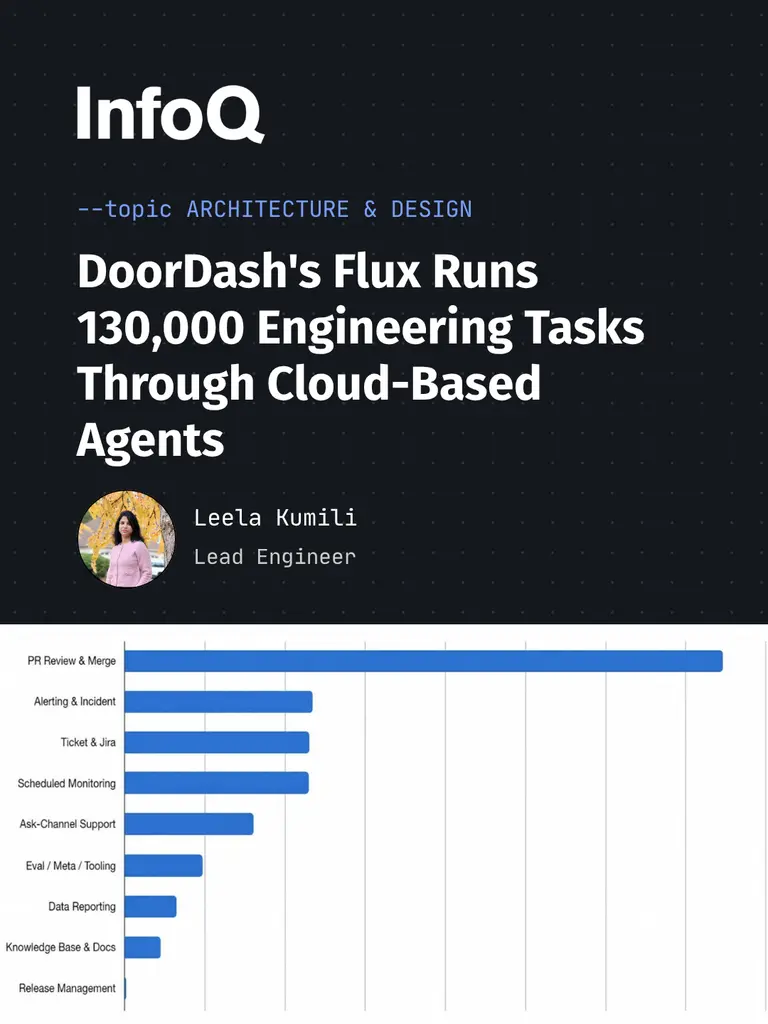Select the Lead Engineer title text
Image resolution: width=768 pixels, height=1024 pixels.
[x=274, y=557]
